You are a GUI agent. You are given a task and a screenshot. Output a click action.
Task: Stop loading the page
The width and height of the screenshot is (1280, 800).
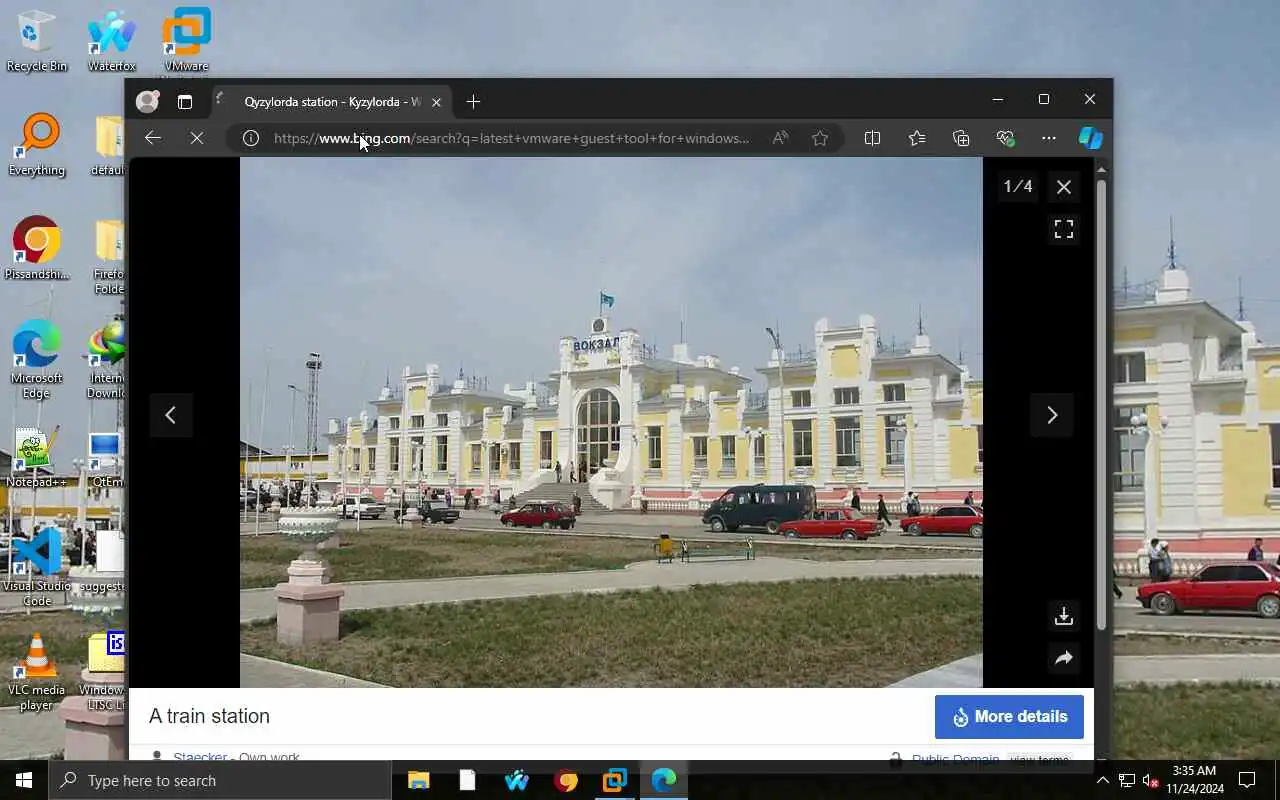[197, 138]
